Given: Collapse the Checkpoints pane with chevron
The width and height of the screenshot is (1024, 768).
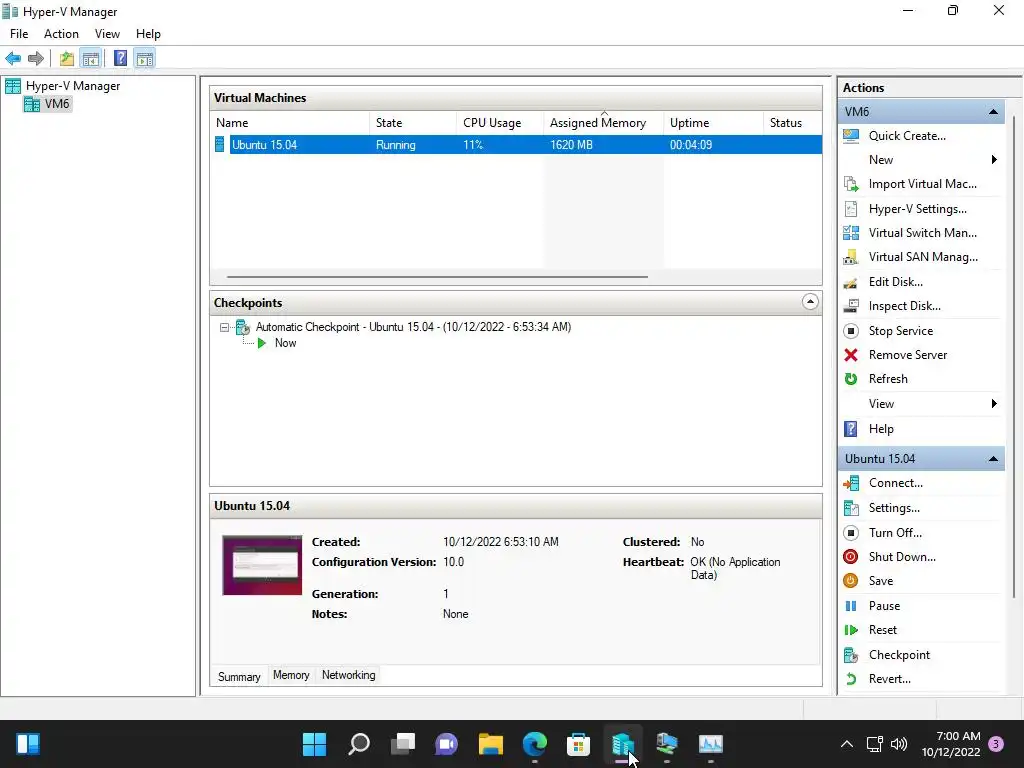Looking at the screenshot, I should click(810, 302).
